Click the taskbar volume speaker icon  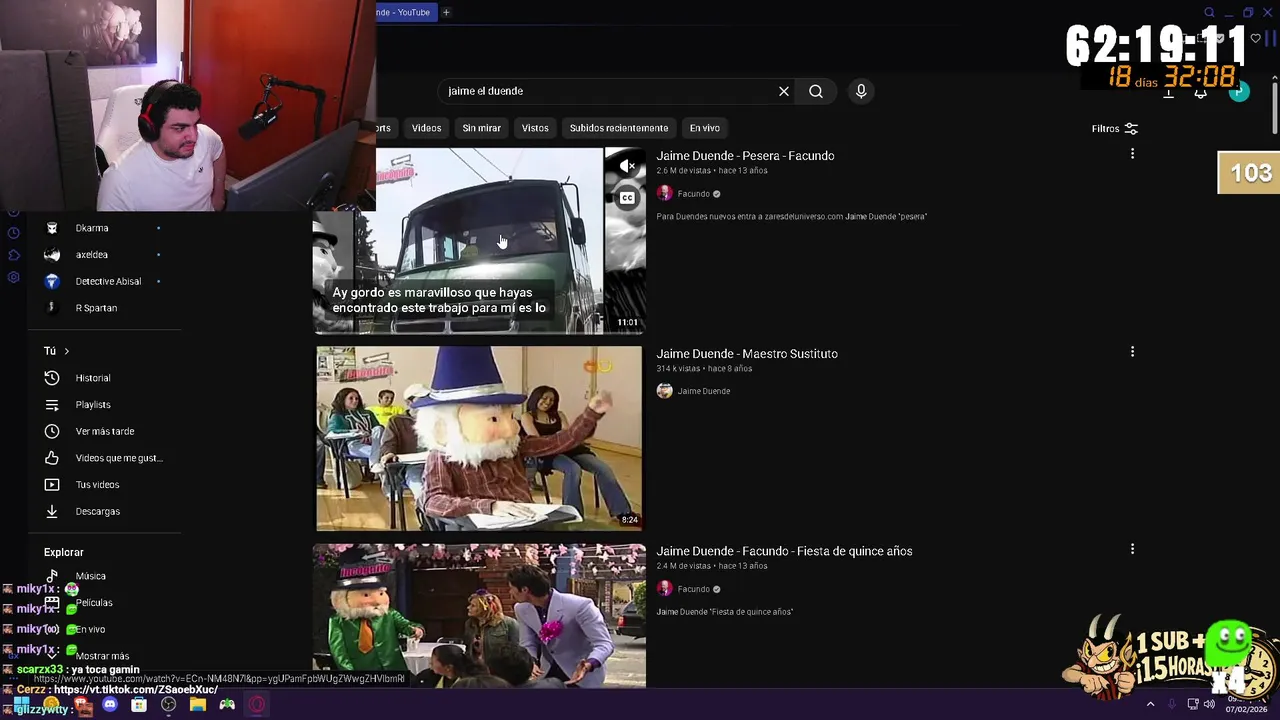[x=1209, y=705]
